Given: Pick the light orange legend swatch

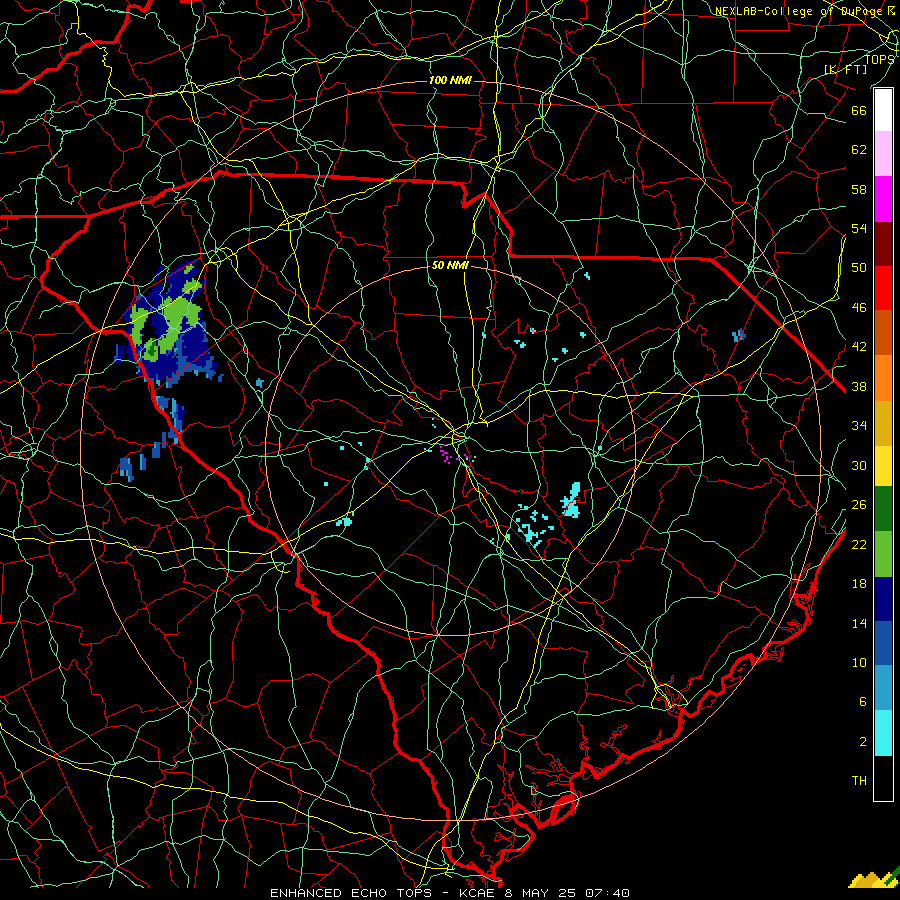Looking at the screenshot, I should pyautogui.click(x=883, y=378).
